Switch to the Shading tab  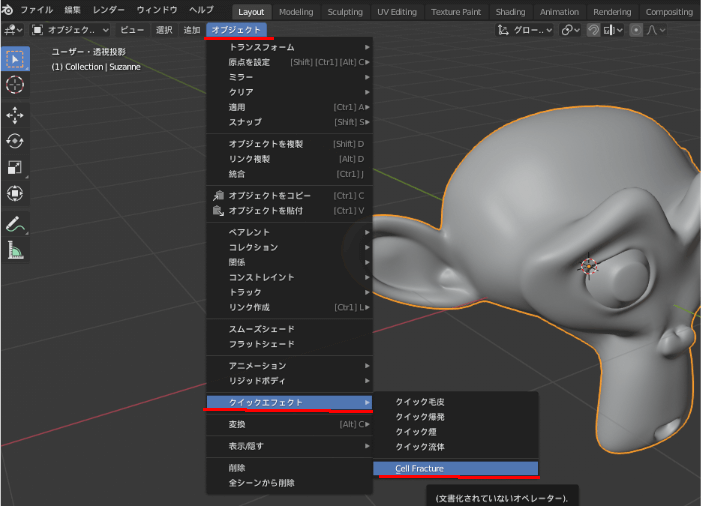pos(511,12)
